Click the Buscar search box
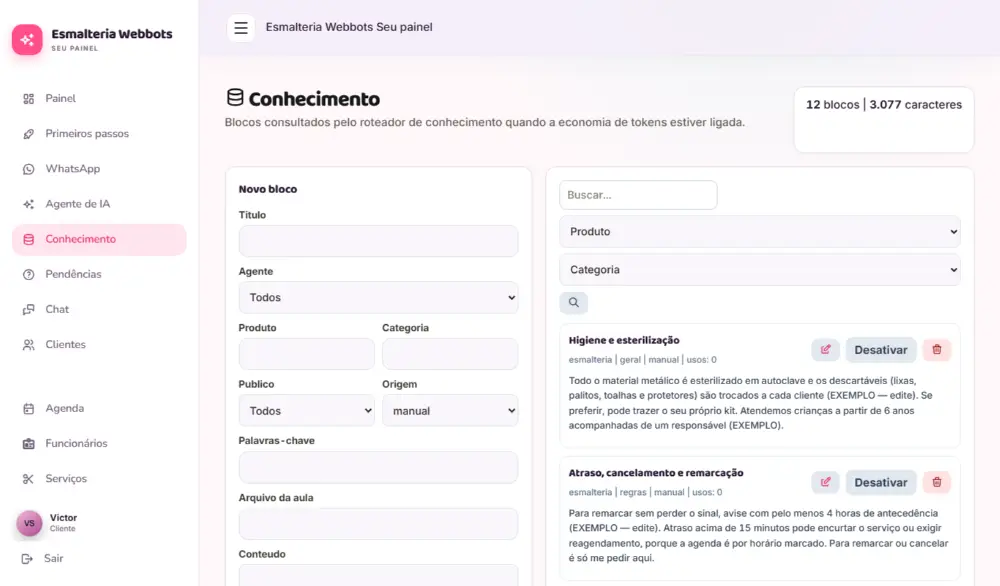This screenshot has width=1000, height=586. 638,195
